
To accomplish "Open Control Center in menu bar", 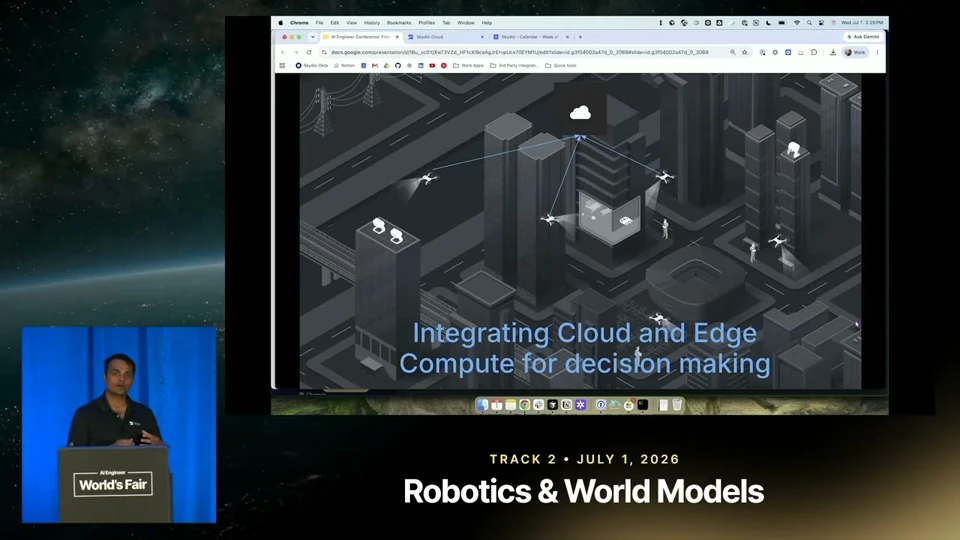I will 821,23.
